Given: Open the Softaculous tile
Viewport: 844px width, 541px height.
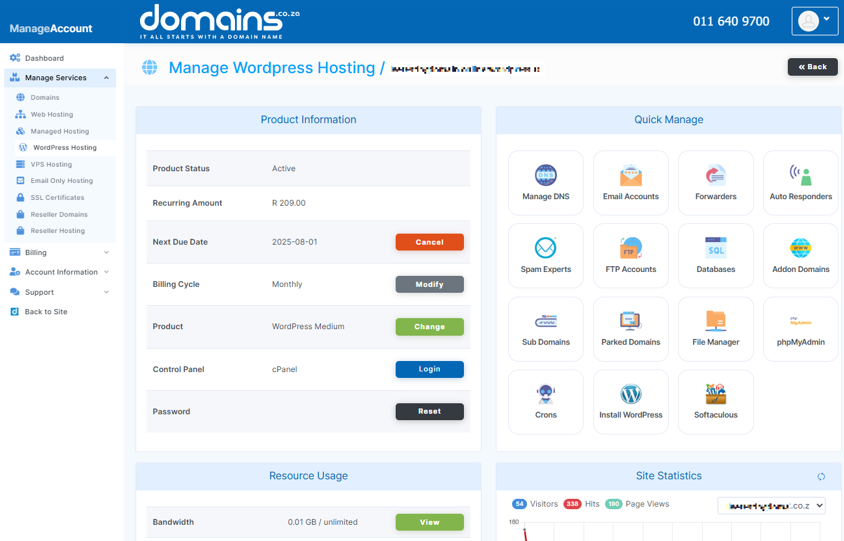Looking at the screenshot, I should (x=715, y=402).
